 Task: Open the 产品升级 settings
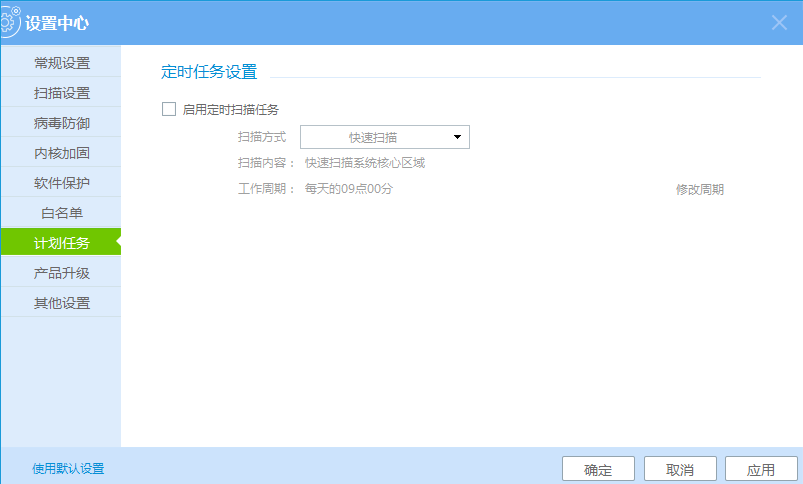pos(61,273)
